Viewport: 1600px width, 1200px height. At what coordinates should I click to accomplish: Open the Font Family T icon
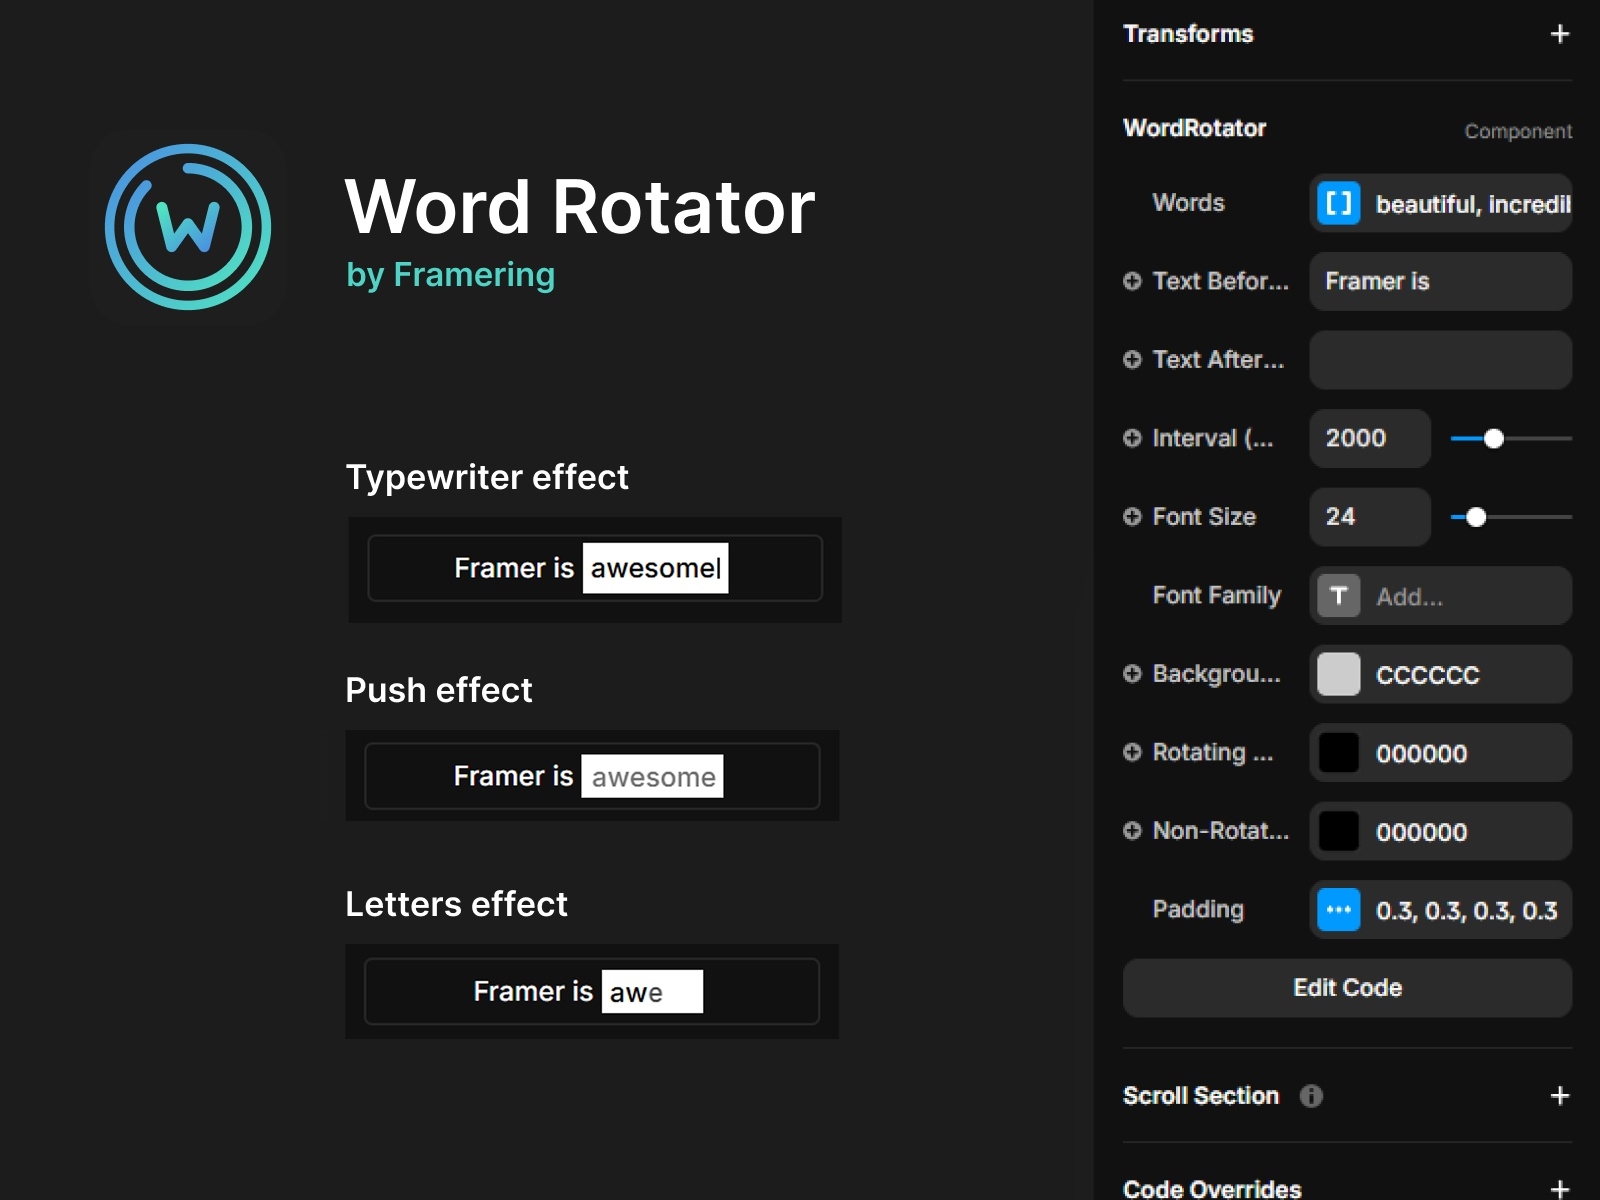pyautogui.click(x=1338, y=596)
